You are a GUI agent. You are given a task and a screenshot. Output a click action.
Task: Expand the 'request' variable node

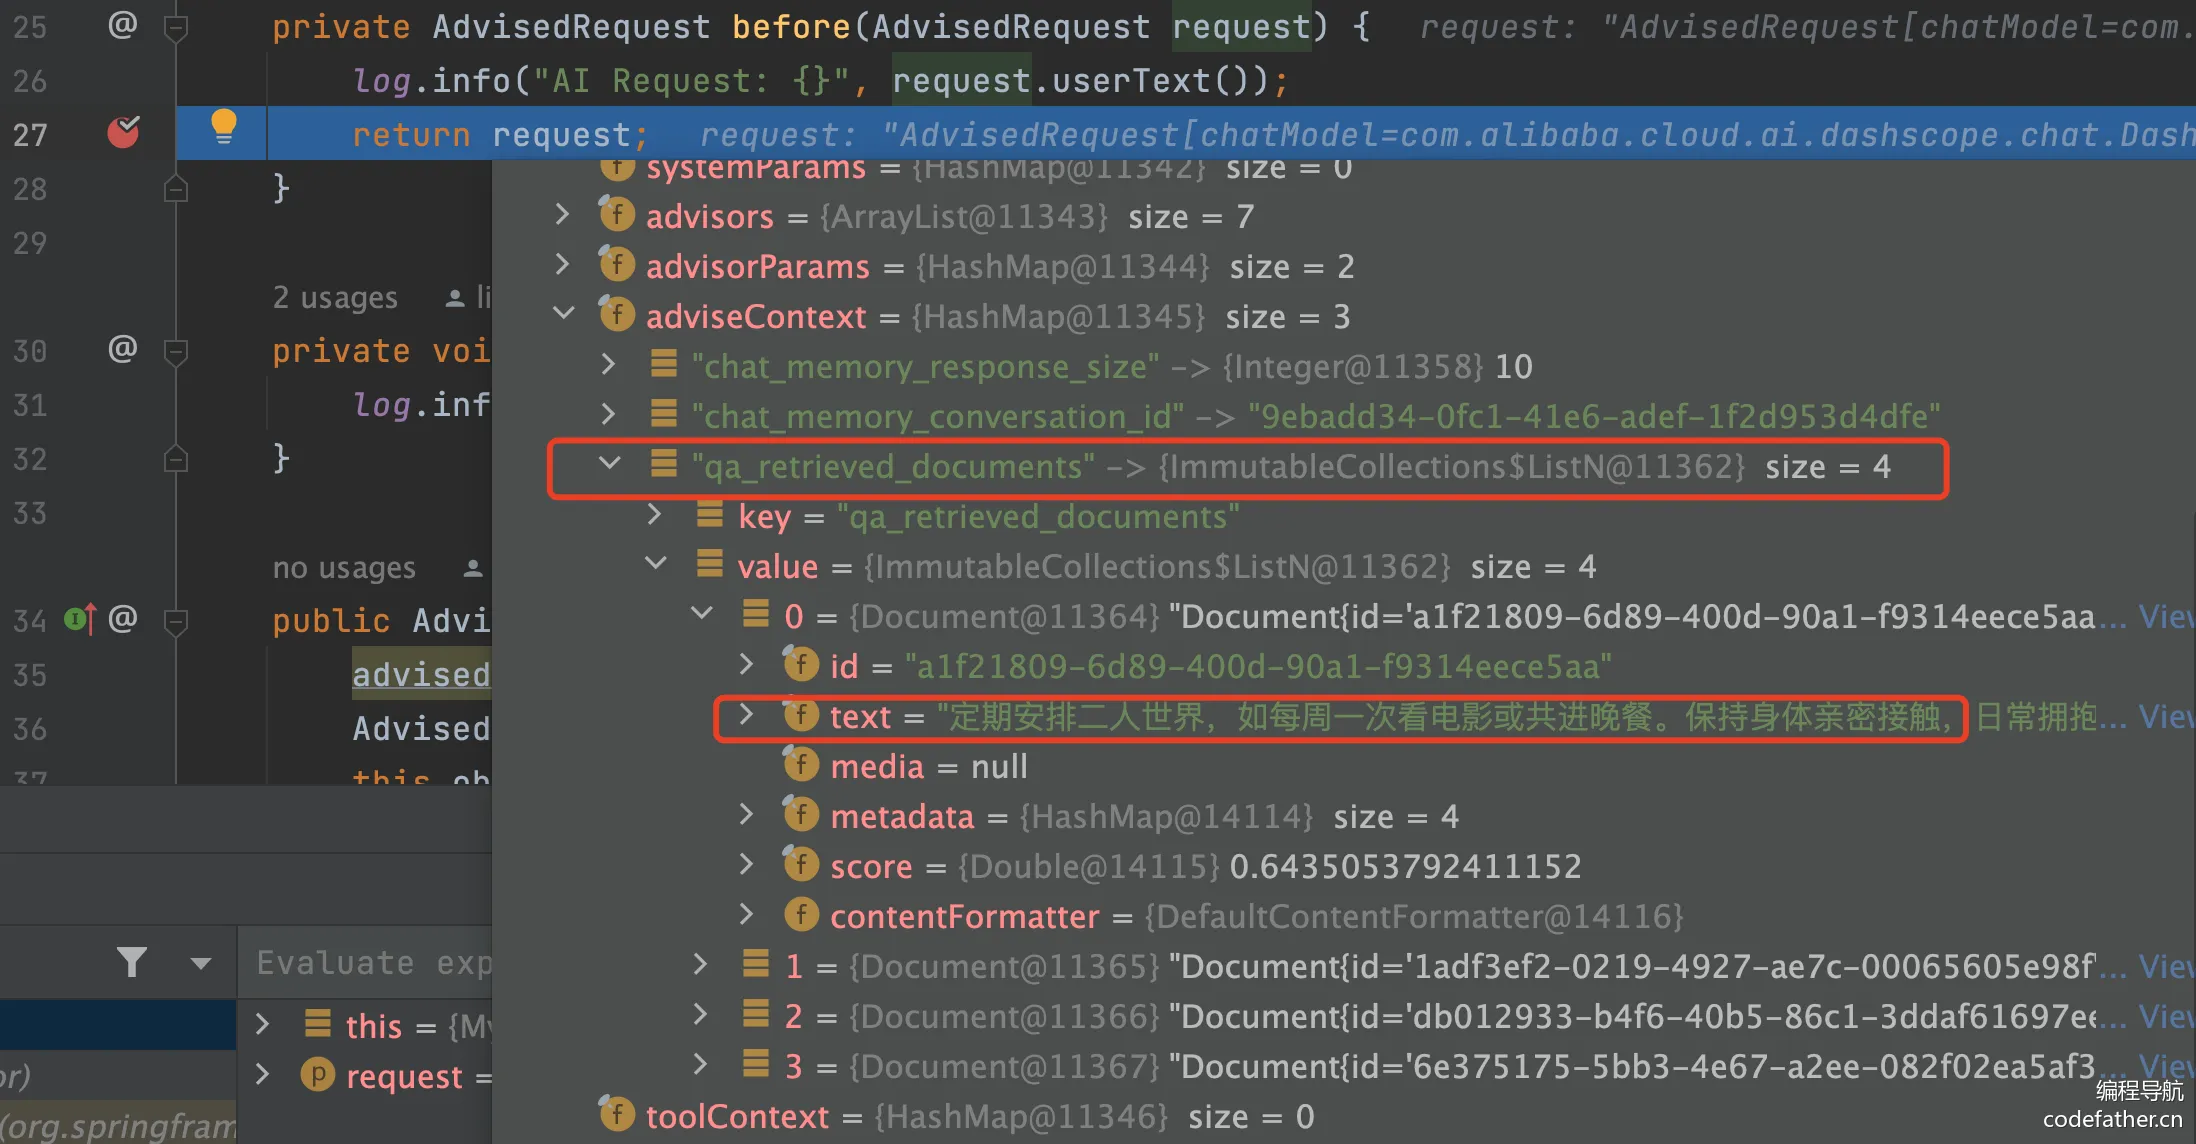click(262, 1075)
